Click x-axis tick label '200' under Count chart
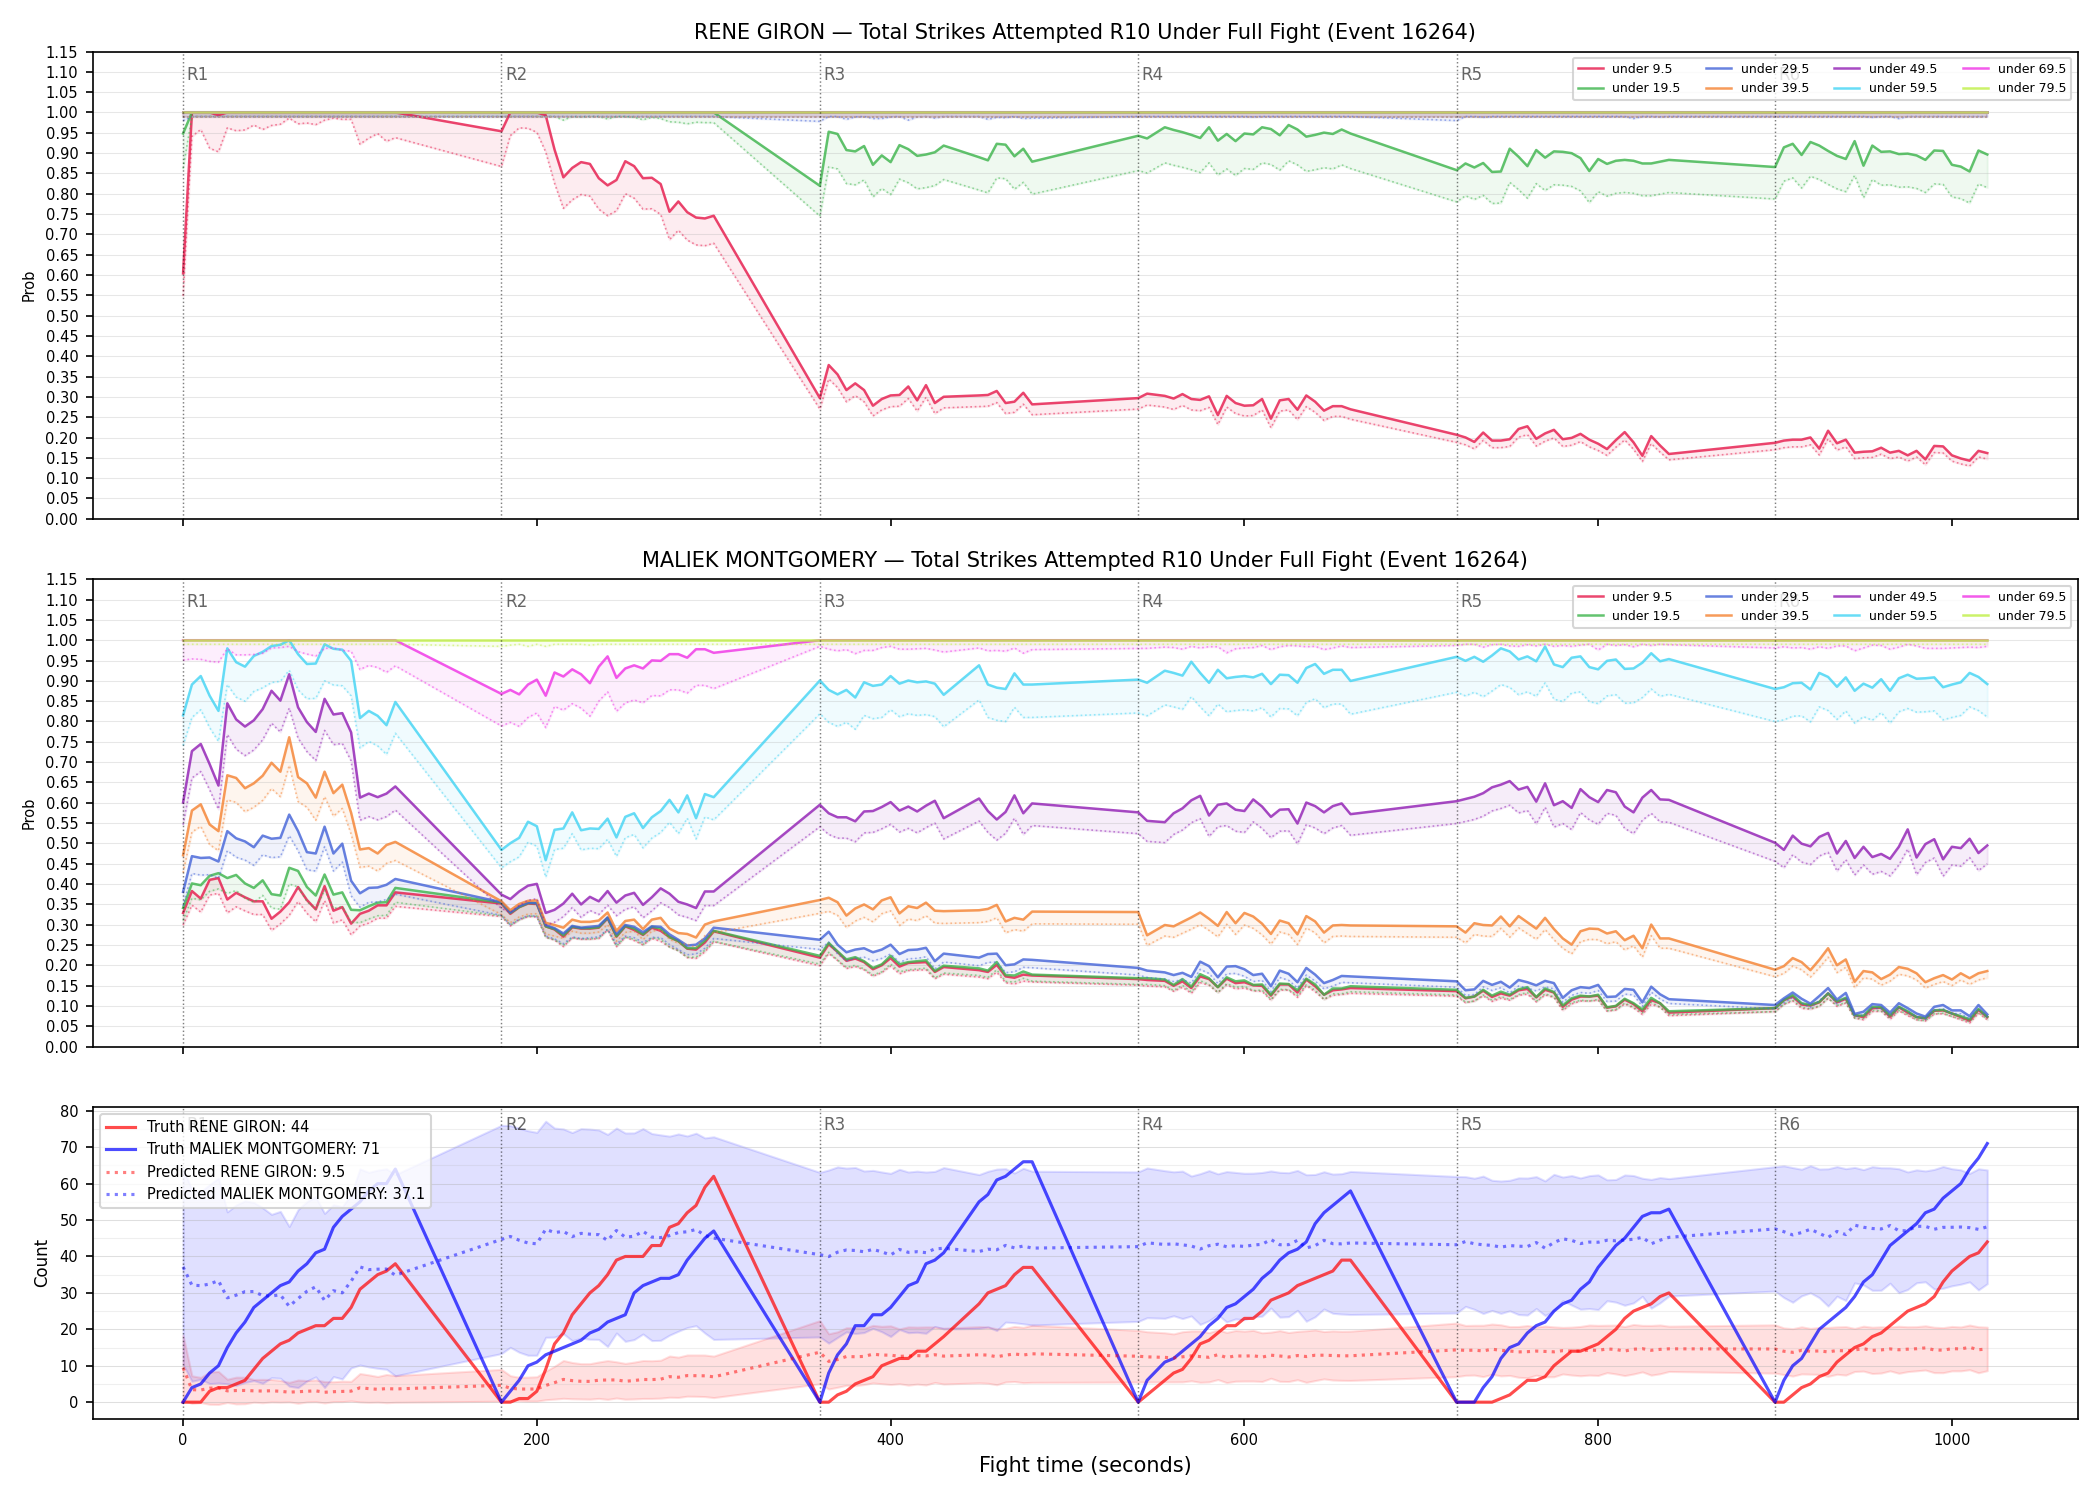2100x1500 pixels. pos(536,1440)
